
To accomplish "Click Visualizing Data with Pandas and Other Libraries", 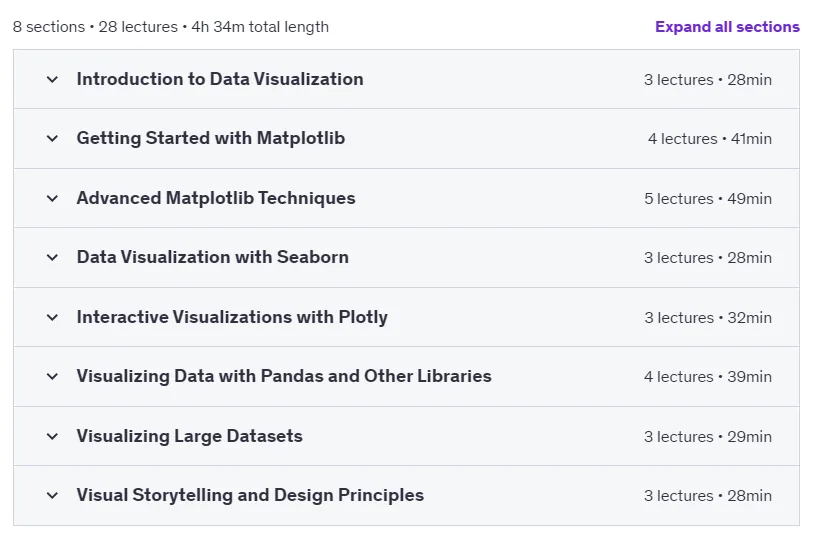I will tap(284, 376).
